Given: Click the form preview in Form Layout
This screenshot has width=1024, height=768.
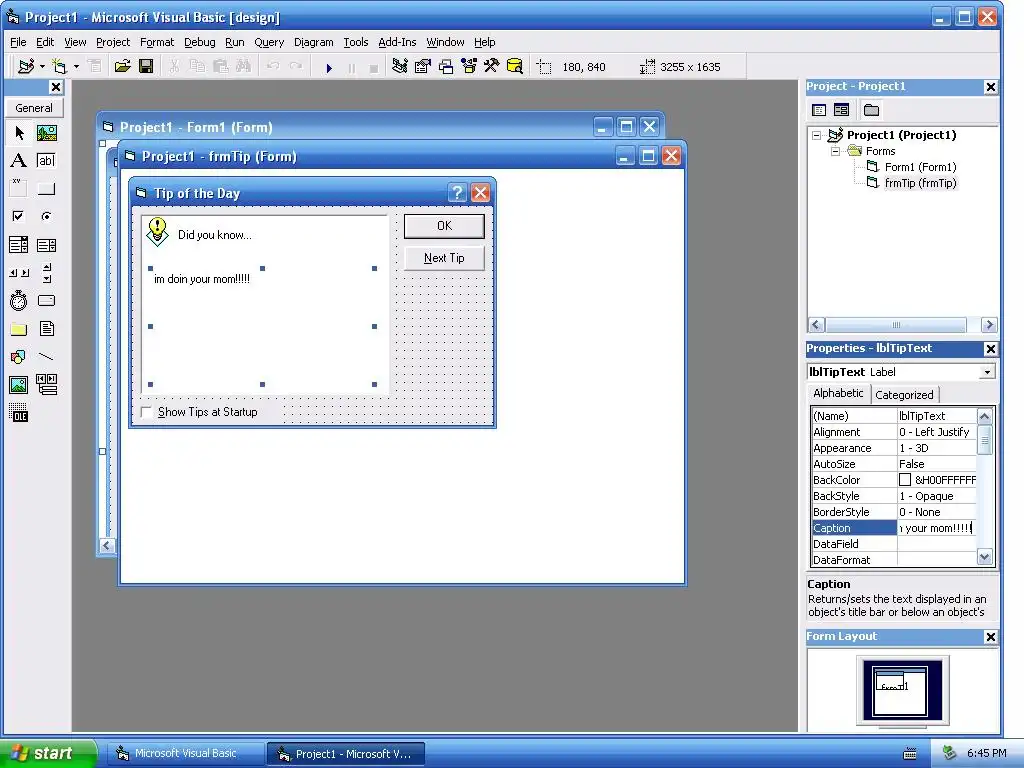Looking at the screenshot, I should [901, 692].
